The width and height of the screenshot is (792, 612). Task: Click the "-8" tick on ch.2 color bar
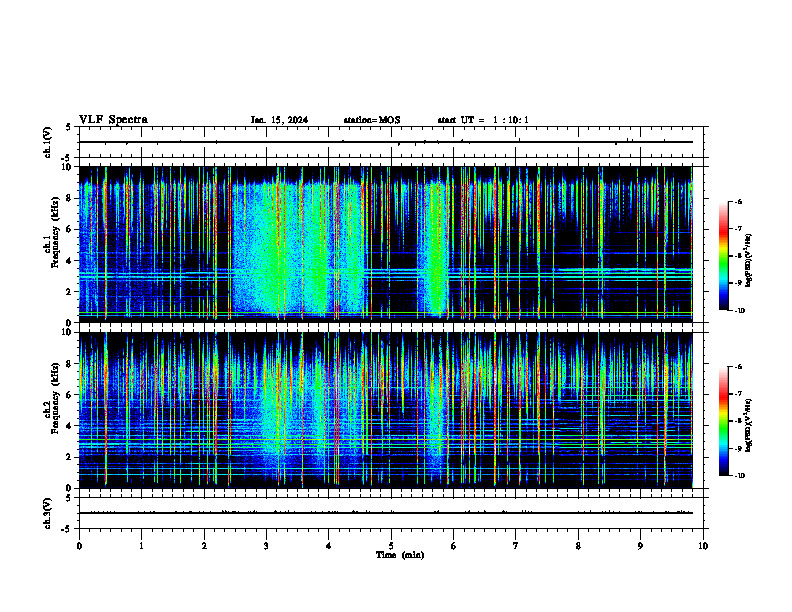(738, 421)
